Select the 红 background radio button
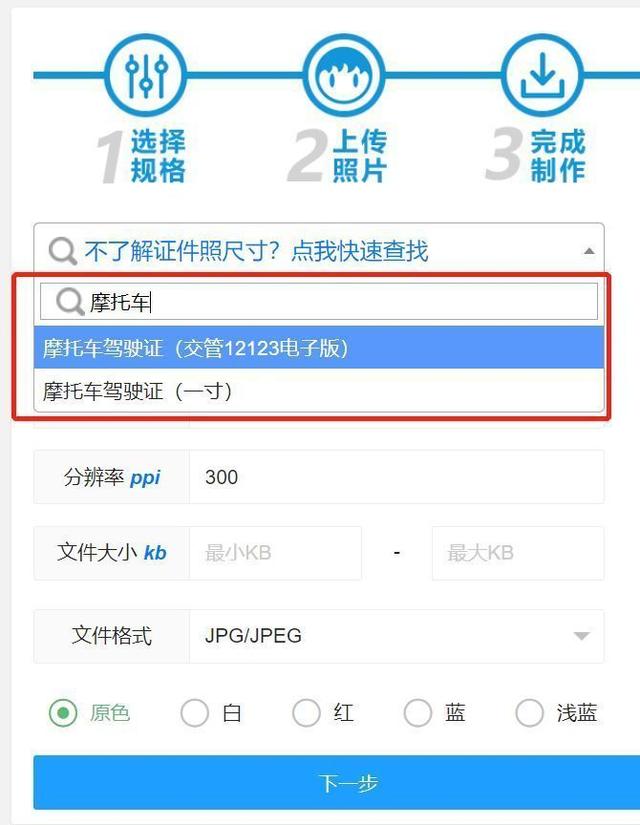 click(x=306, y=713)
